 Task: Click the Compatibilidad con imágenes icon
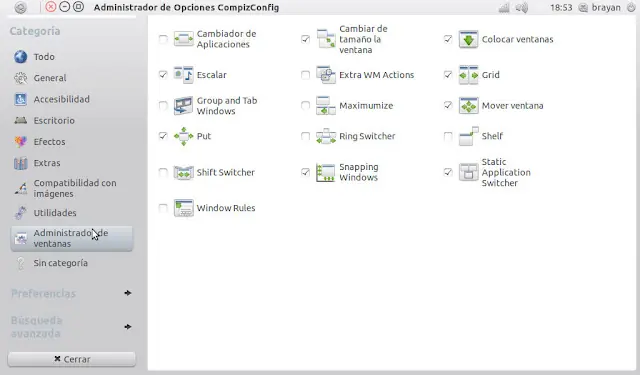pos(20,188)
